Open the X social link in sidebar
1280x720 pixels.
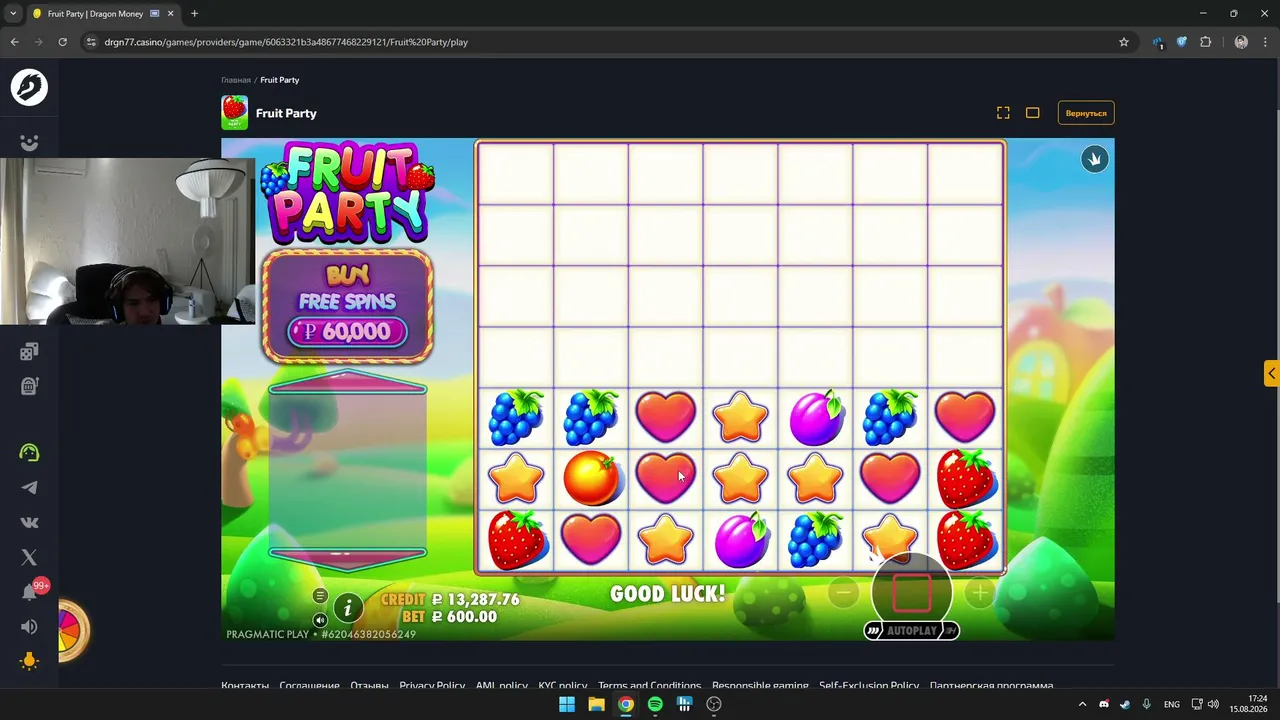pos(29,557)
